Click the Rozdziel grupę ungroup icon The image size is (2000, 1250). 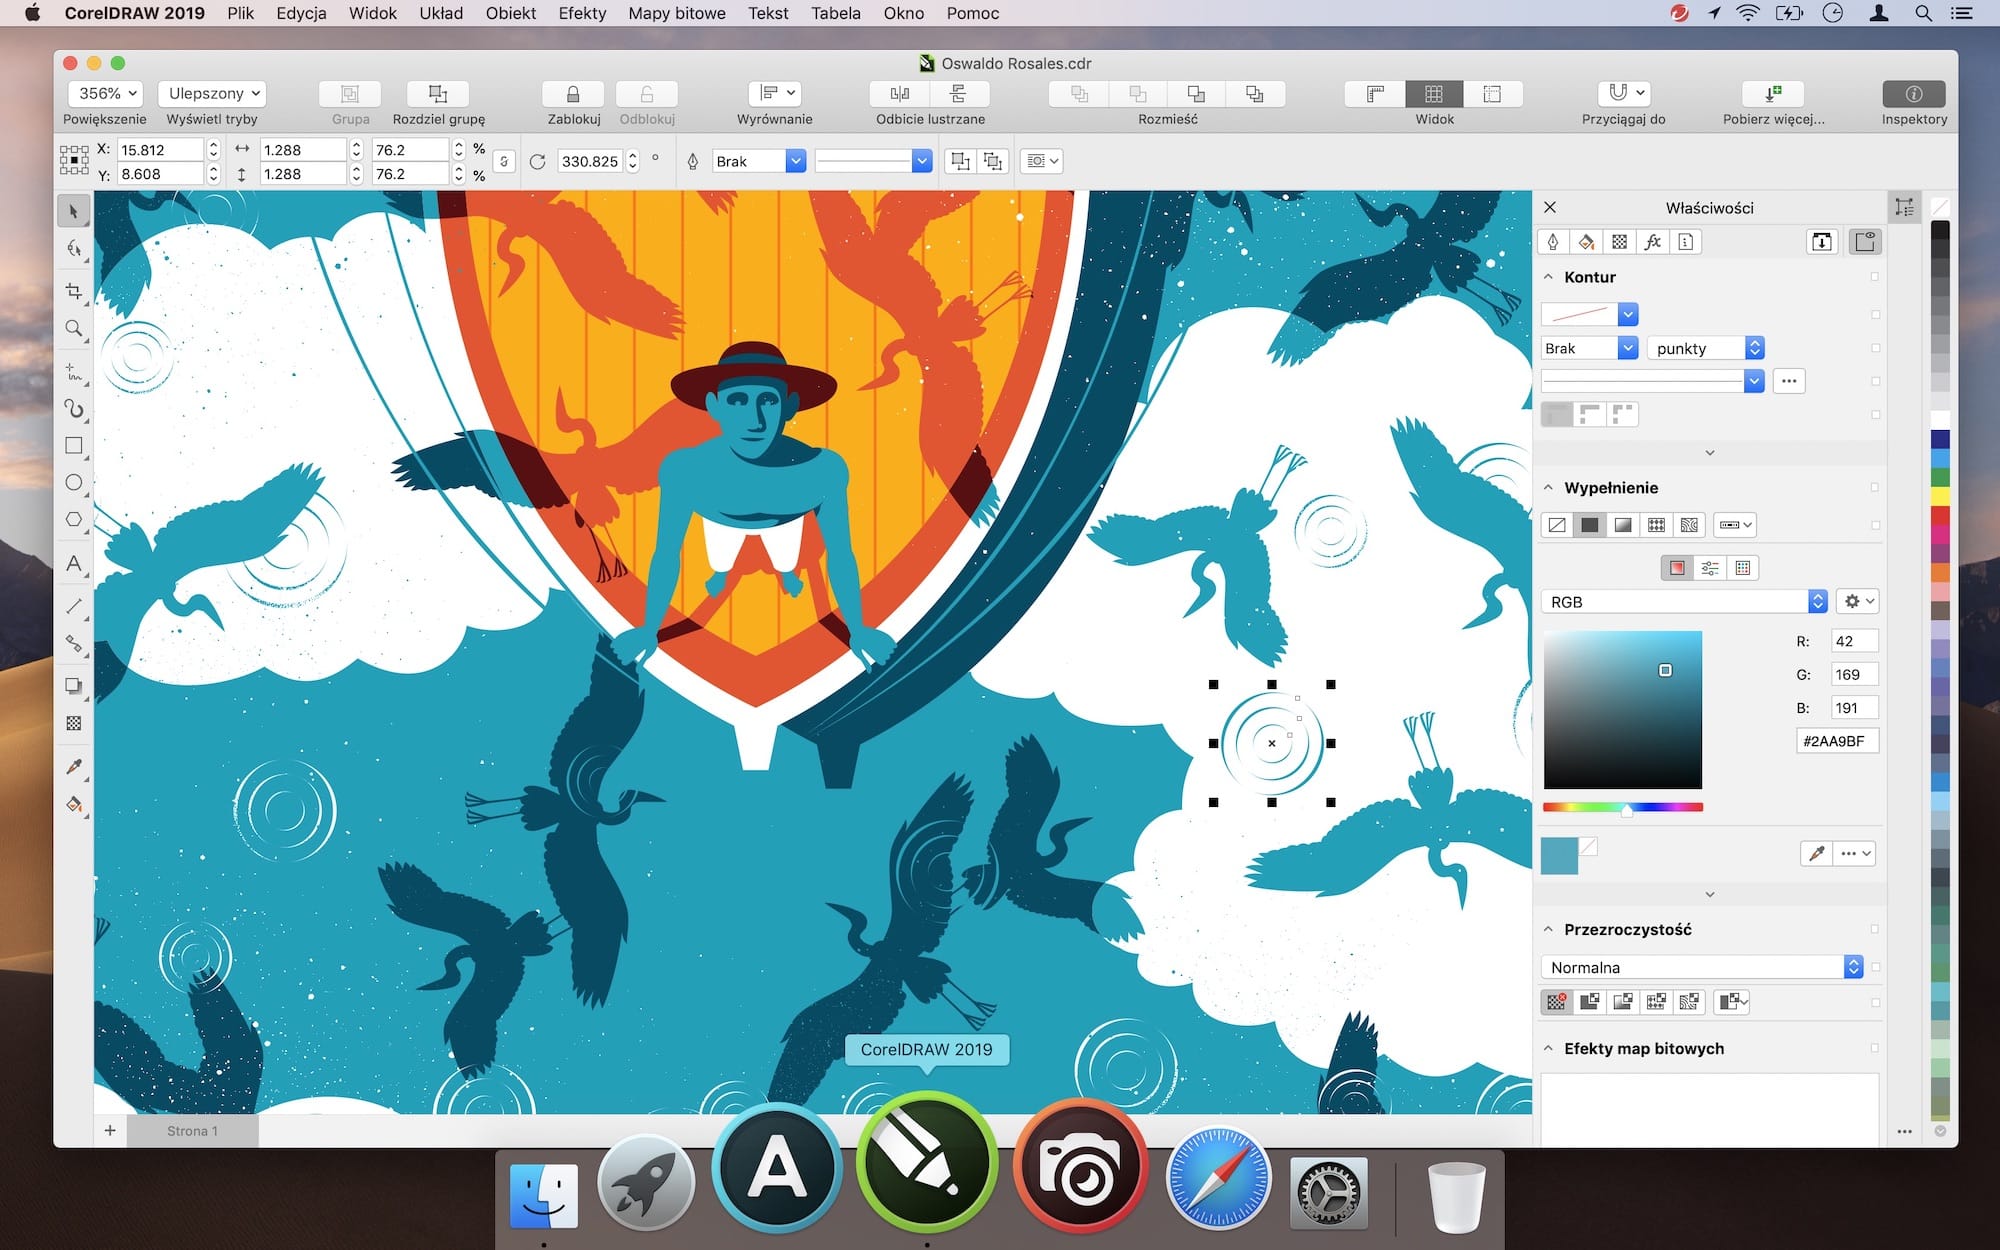click(438, 93)
